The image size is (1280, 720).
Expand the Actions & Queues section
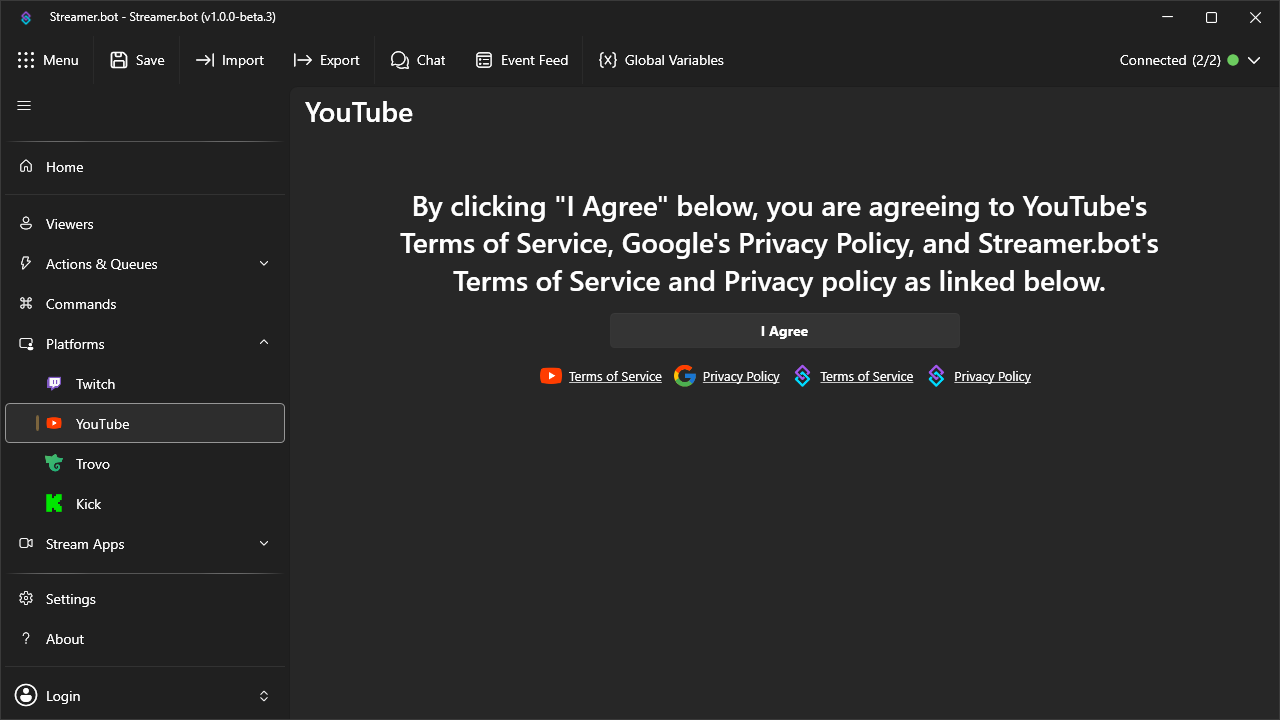tap(263, 263)
